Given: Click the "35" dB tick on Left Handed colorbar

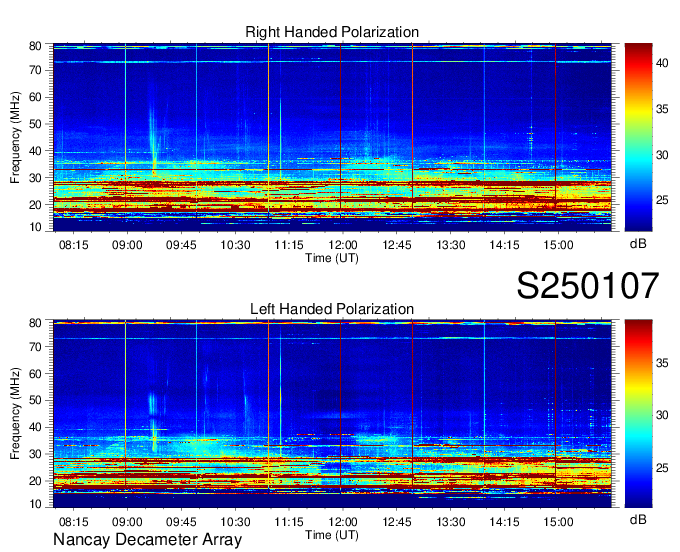Looking at the screenshot, I should pos(662,363).
